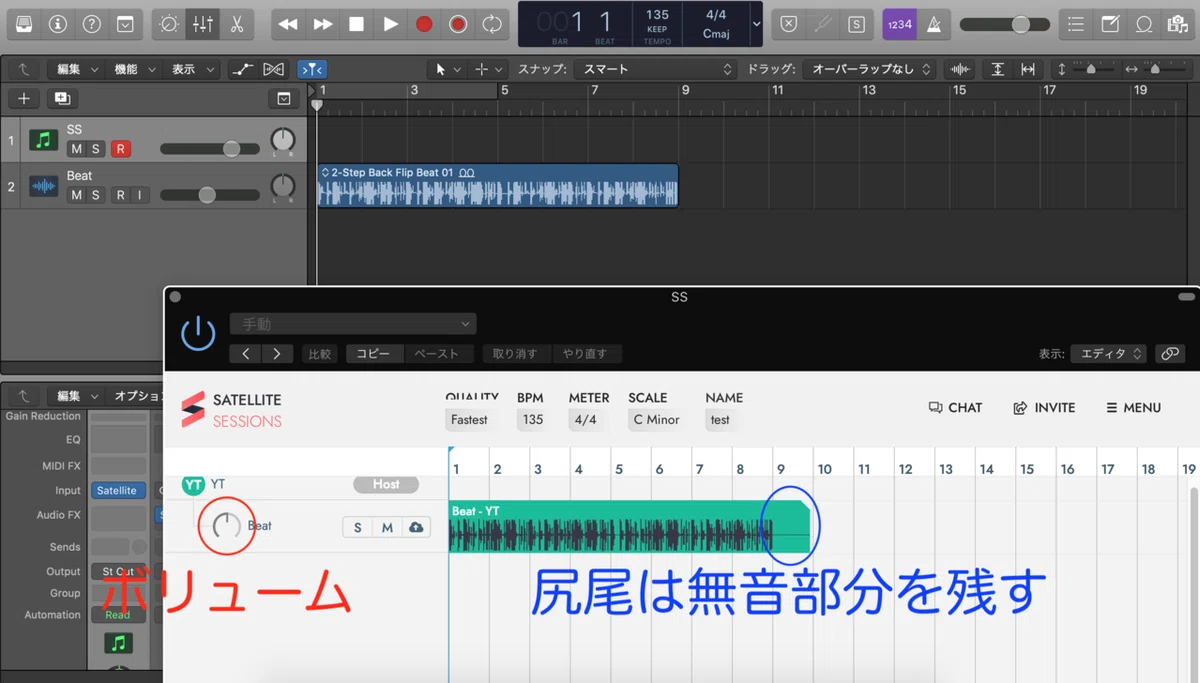Toggle the SS plugin power bypass button
This screenshot has height=683, width=1200.
tap(198, 333)
